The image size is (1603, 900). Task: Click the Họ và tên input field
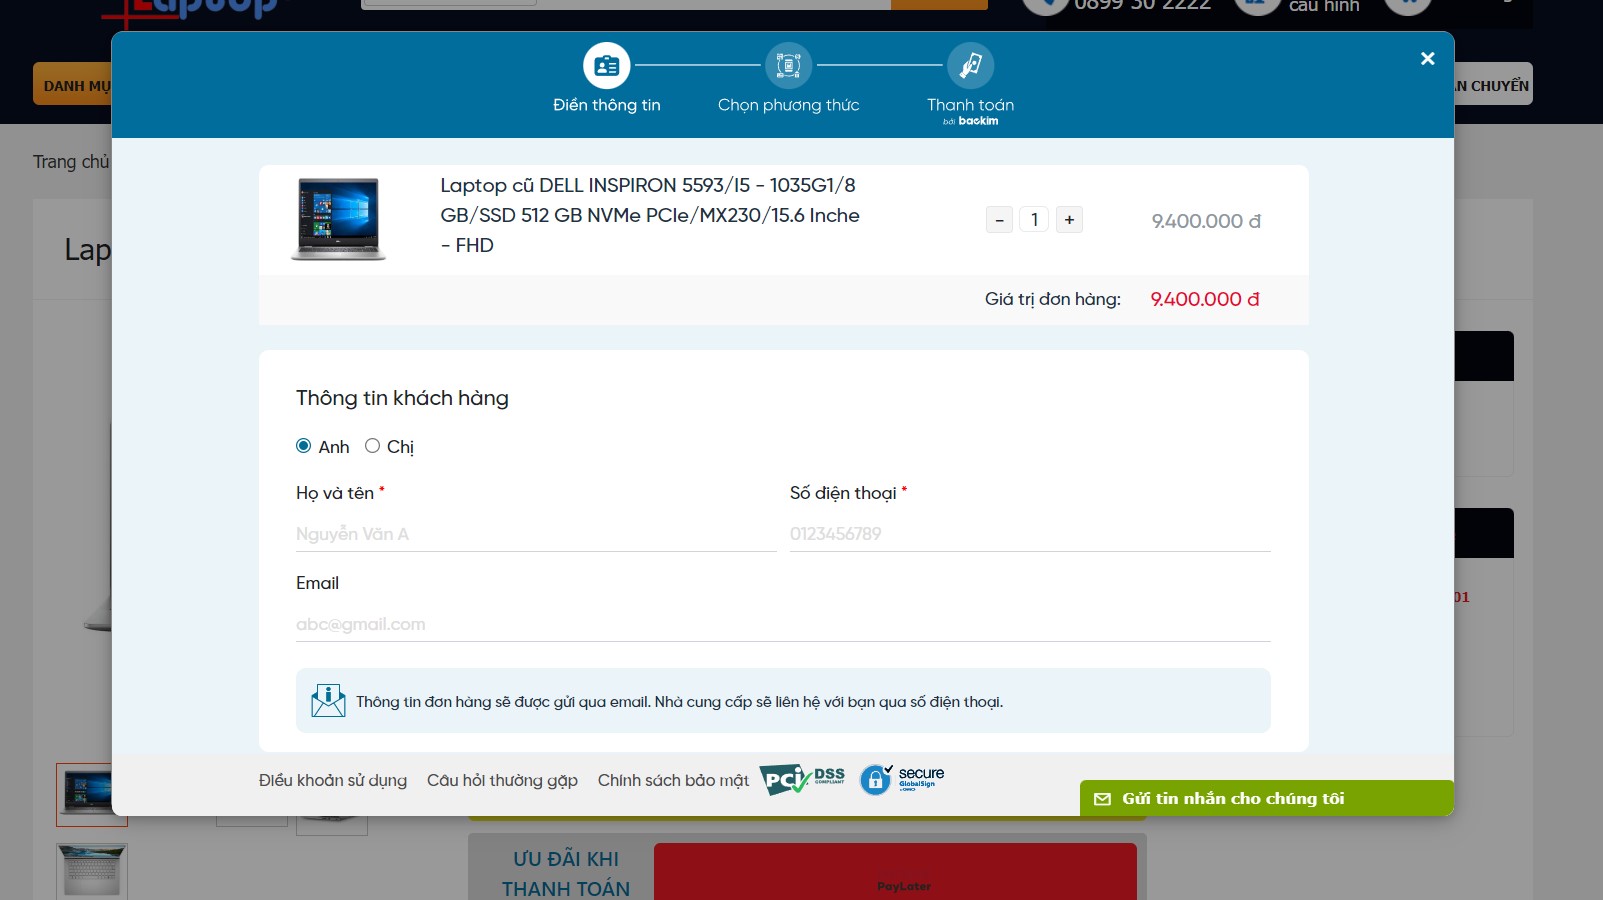point(536,534)
